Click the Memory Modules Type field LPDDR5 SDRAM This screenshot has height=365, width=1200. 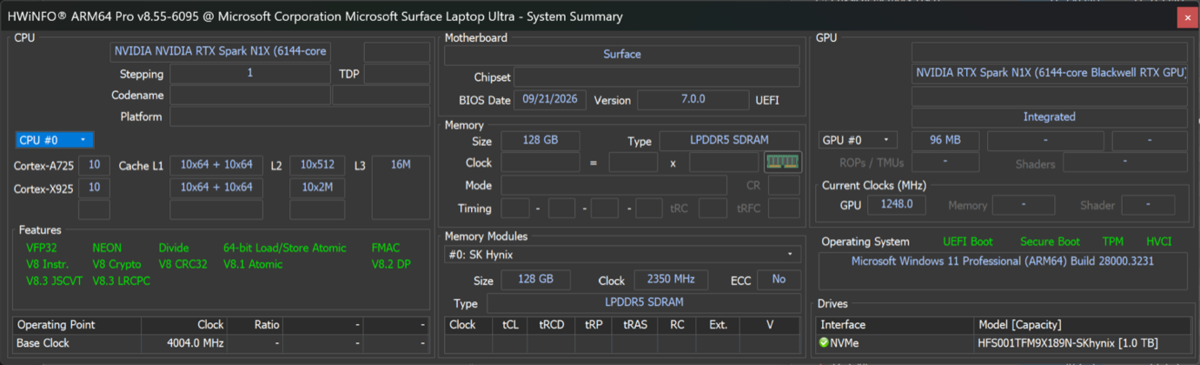[643, 303]
